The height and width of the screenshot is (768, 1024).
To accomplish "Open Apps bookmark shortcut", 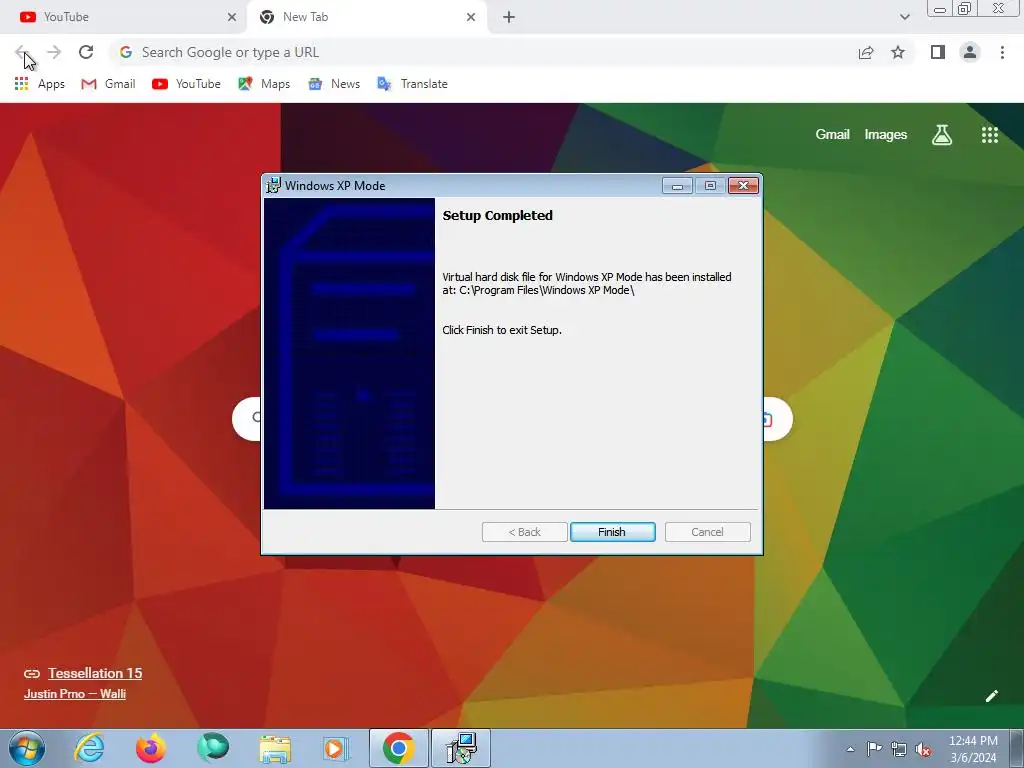I will click(40, 84).
